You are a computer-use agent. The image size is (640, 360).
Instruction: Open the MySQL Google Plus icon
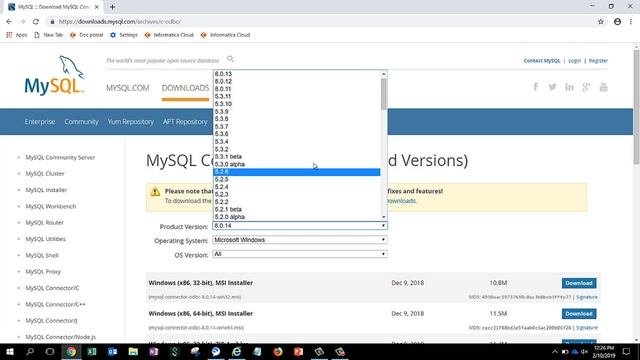click(x=586, y=87)
